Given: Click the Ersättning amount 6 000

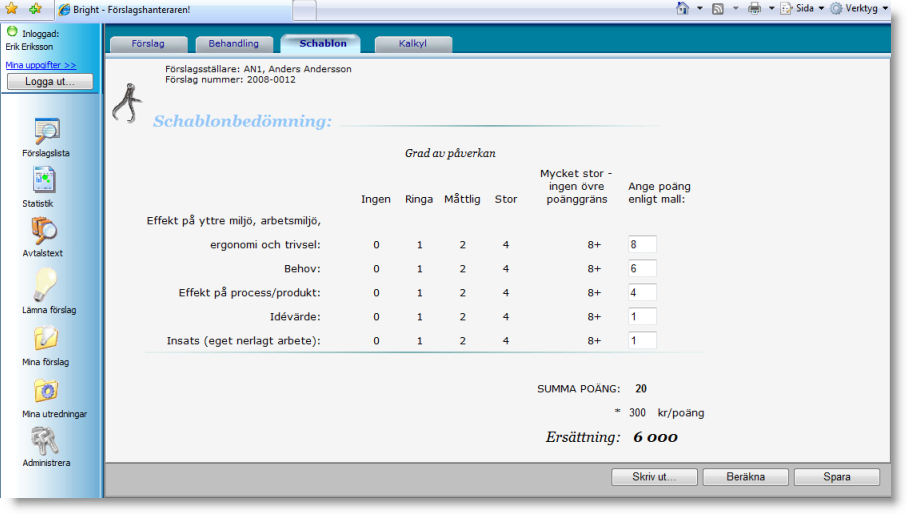Looking at the screenshot, I should tap(655, 437).
